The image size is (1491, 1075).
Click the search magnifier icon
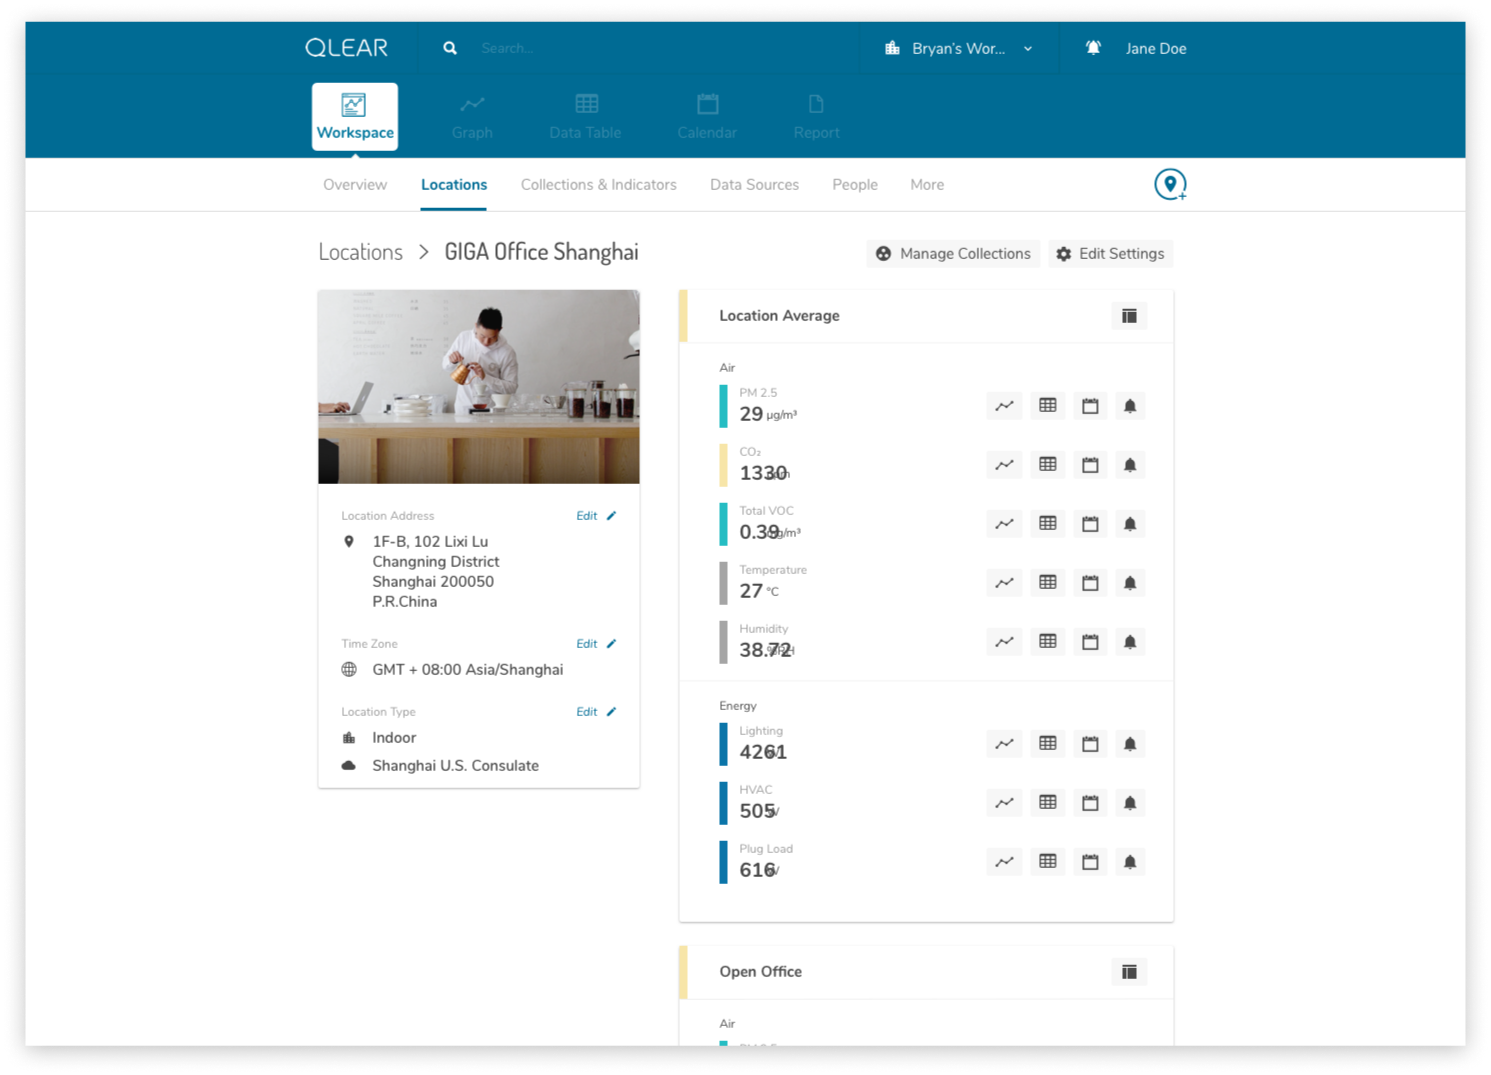[450, 48]
